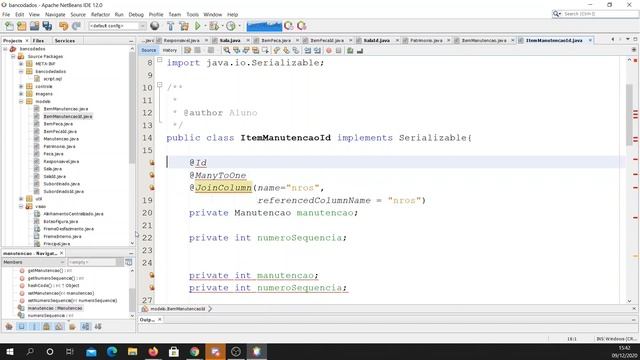This screenshot has height=360, width=640.
Task: Open the Tools menu
Action: 193,14
